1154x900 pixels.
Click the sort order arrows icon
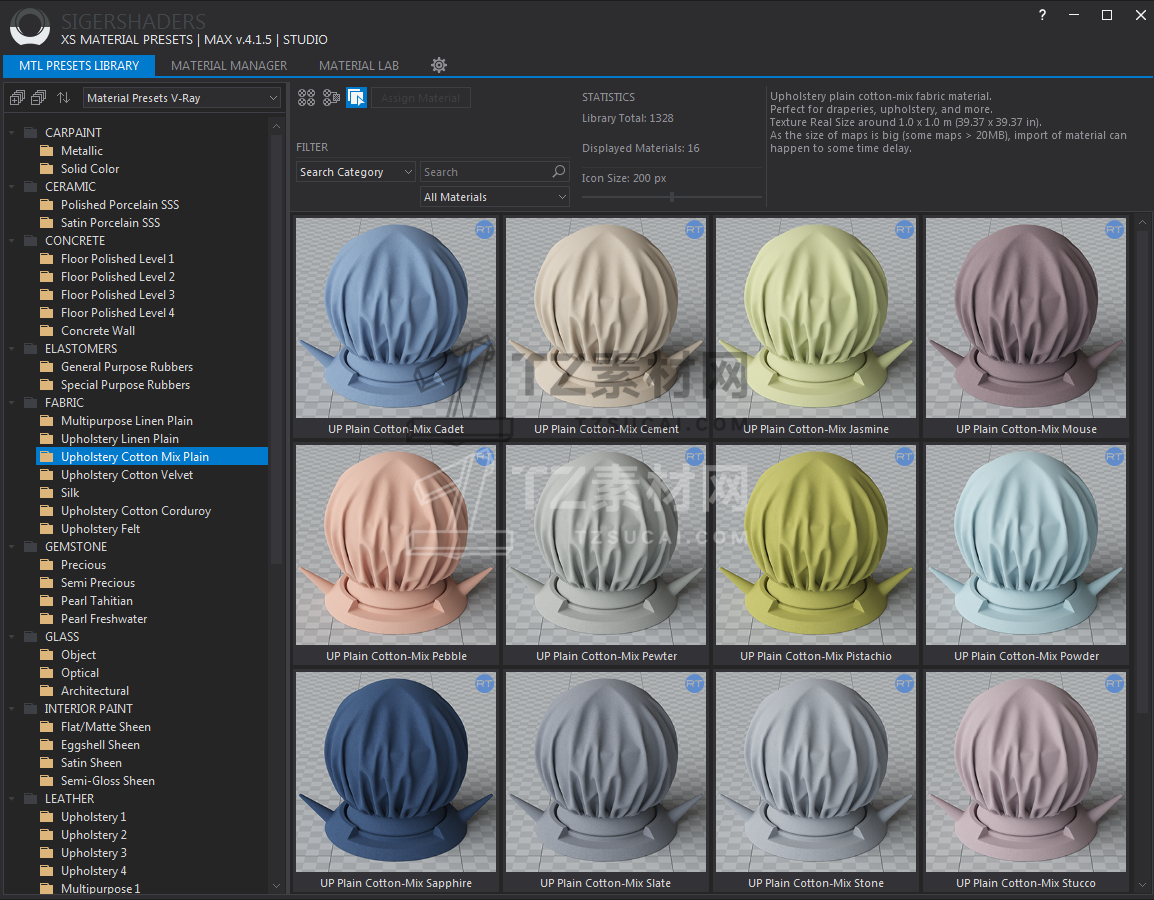63,98
